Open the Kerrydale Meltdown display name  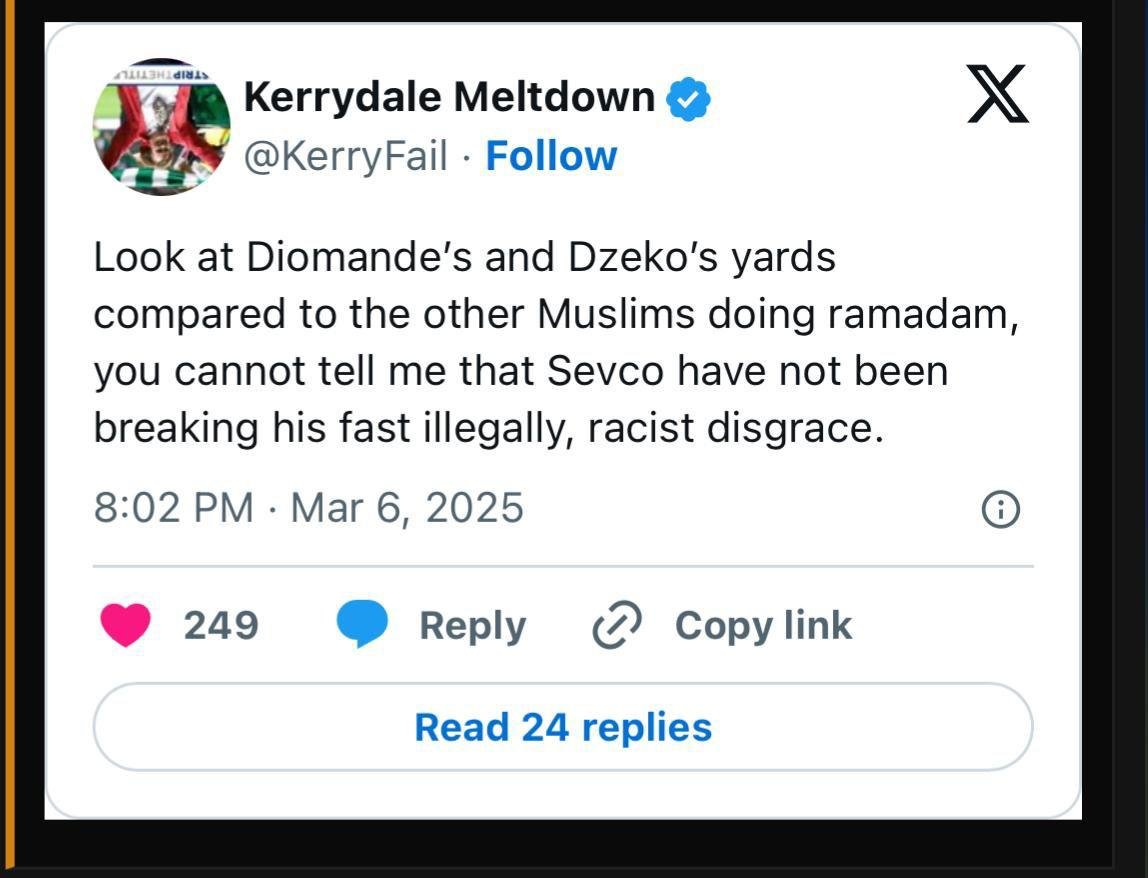449,97
